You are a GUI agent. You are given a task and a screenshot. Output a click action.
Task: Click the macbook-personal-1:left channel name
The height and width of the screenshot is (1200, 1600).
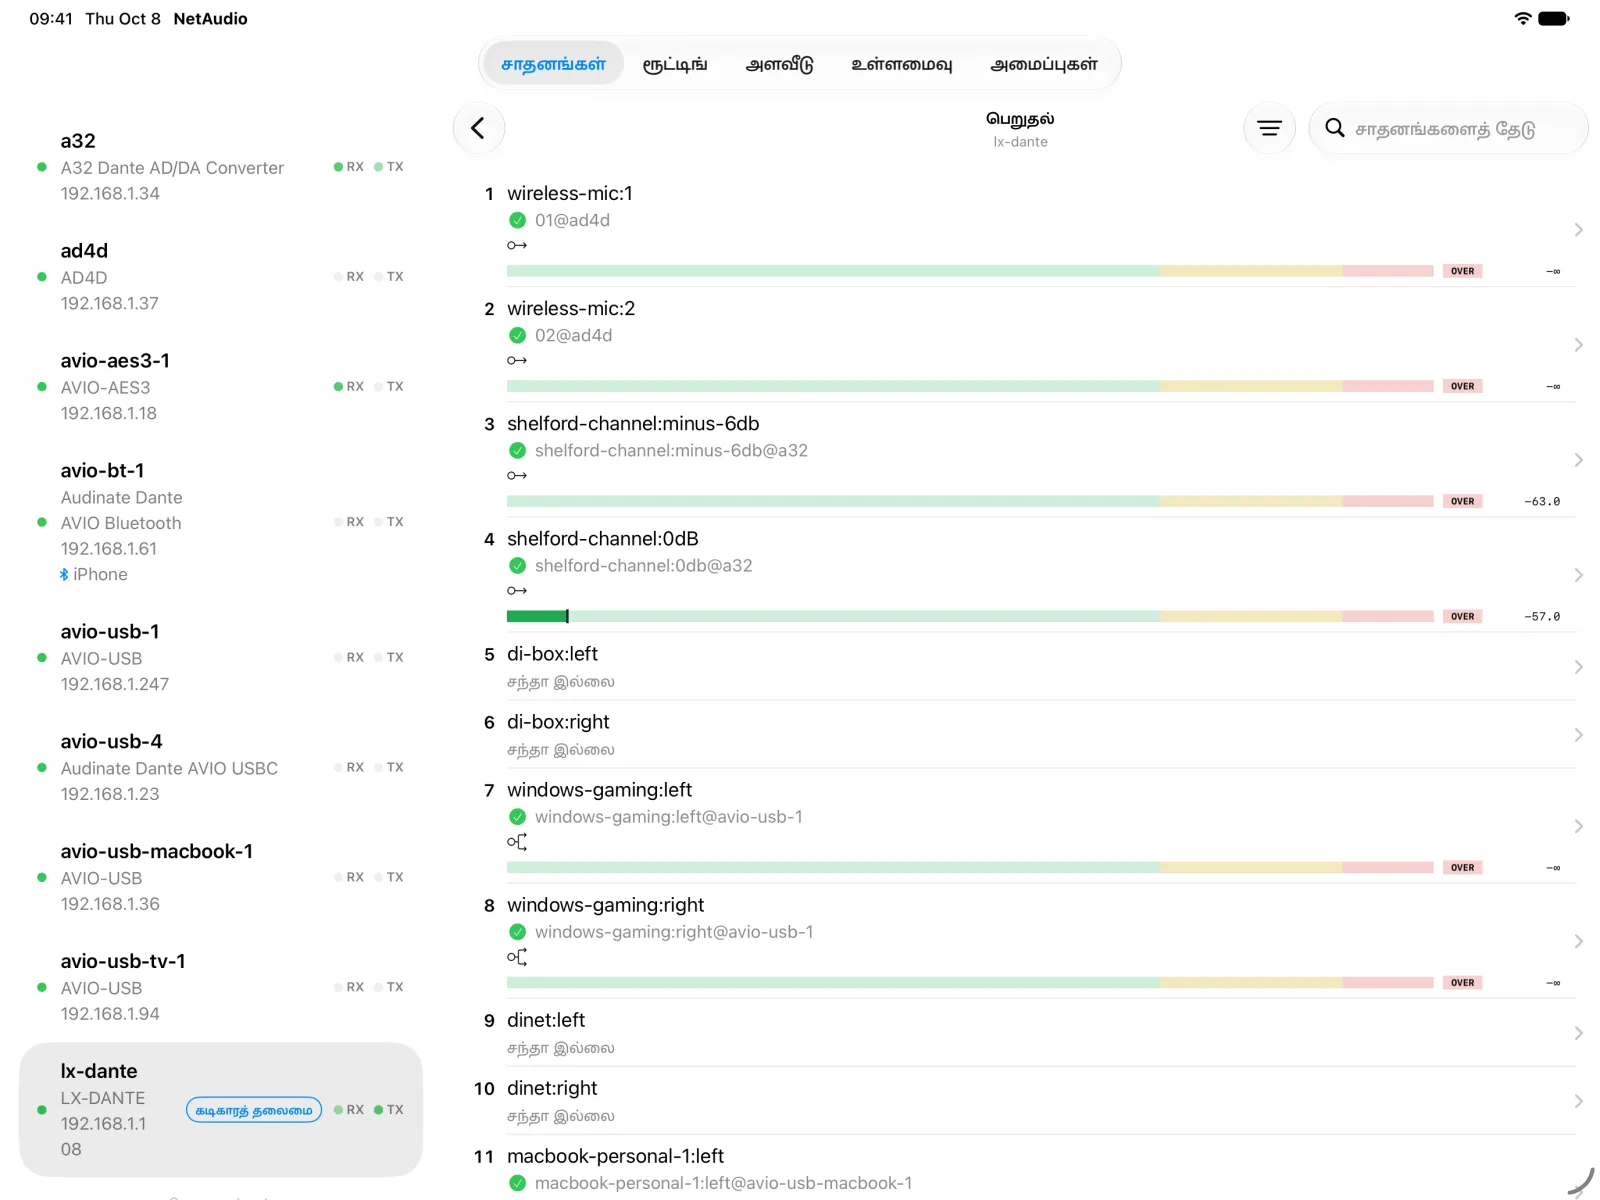point(615,1156)
